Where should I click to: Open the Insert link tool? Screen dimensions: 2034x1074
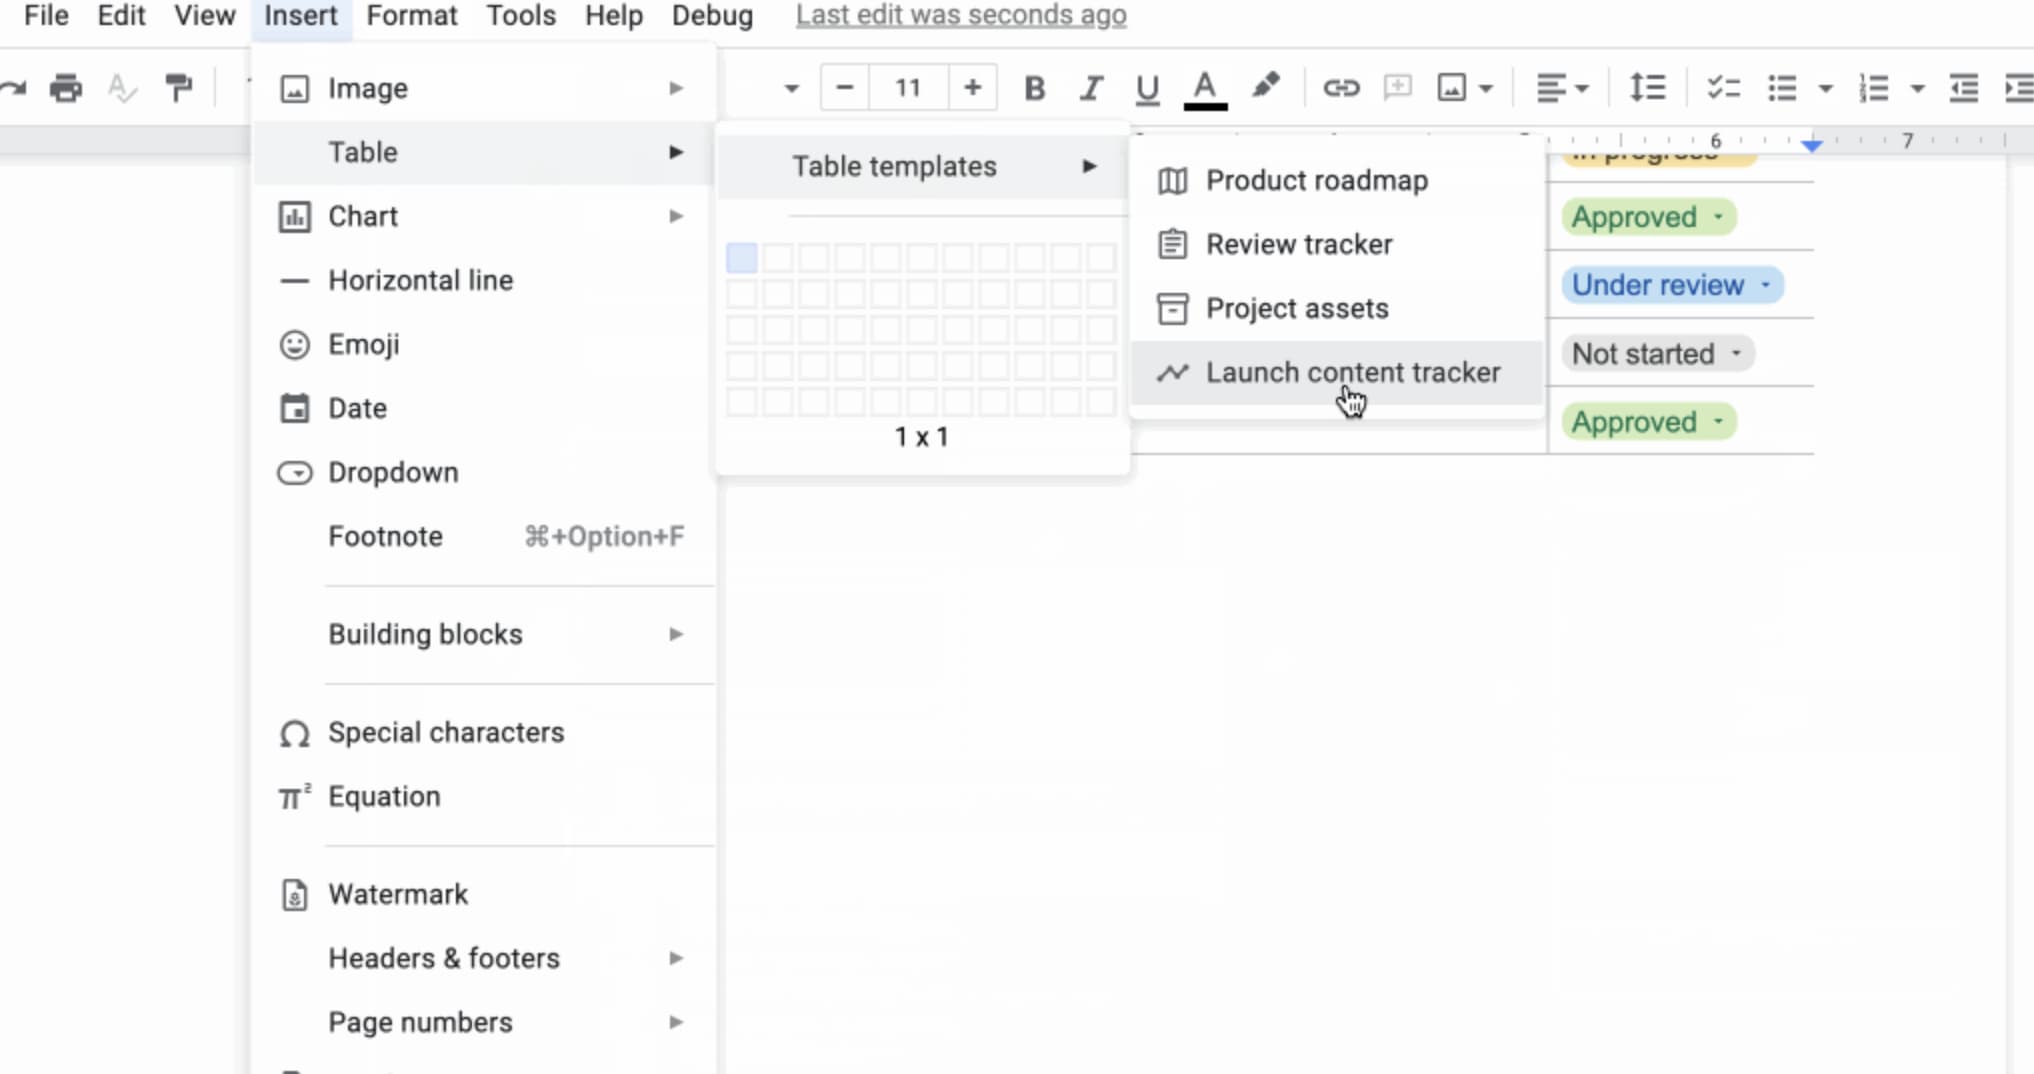pyautogui.click(x=1341, y=88)
